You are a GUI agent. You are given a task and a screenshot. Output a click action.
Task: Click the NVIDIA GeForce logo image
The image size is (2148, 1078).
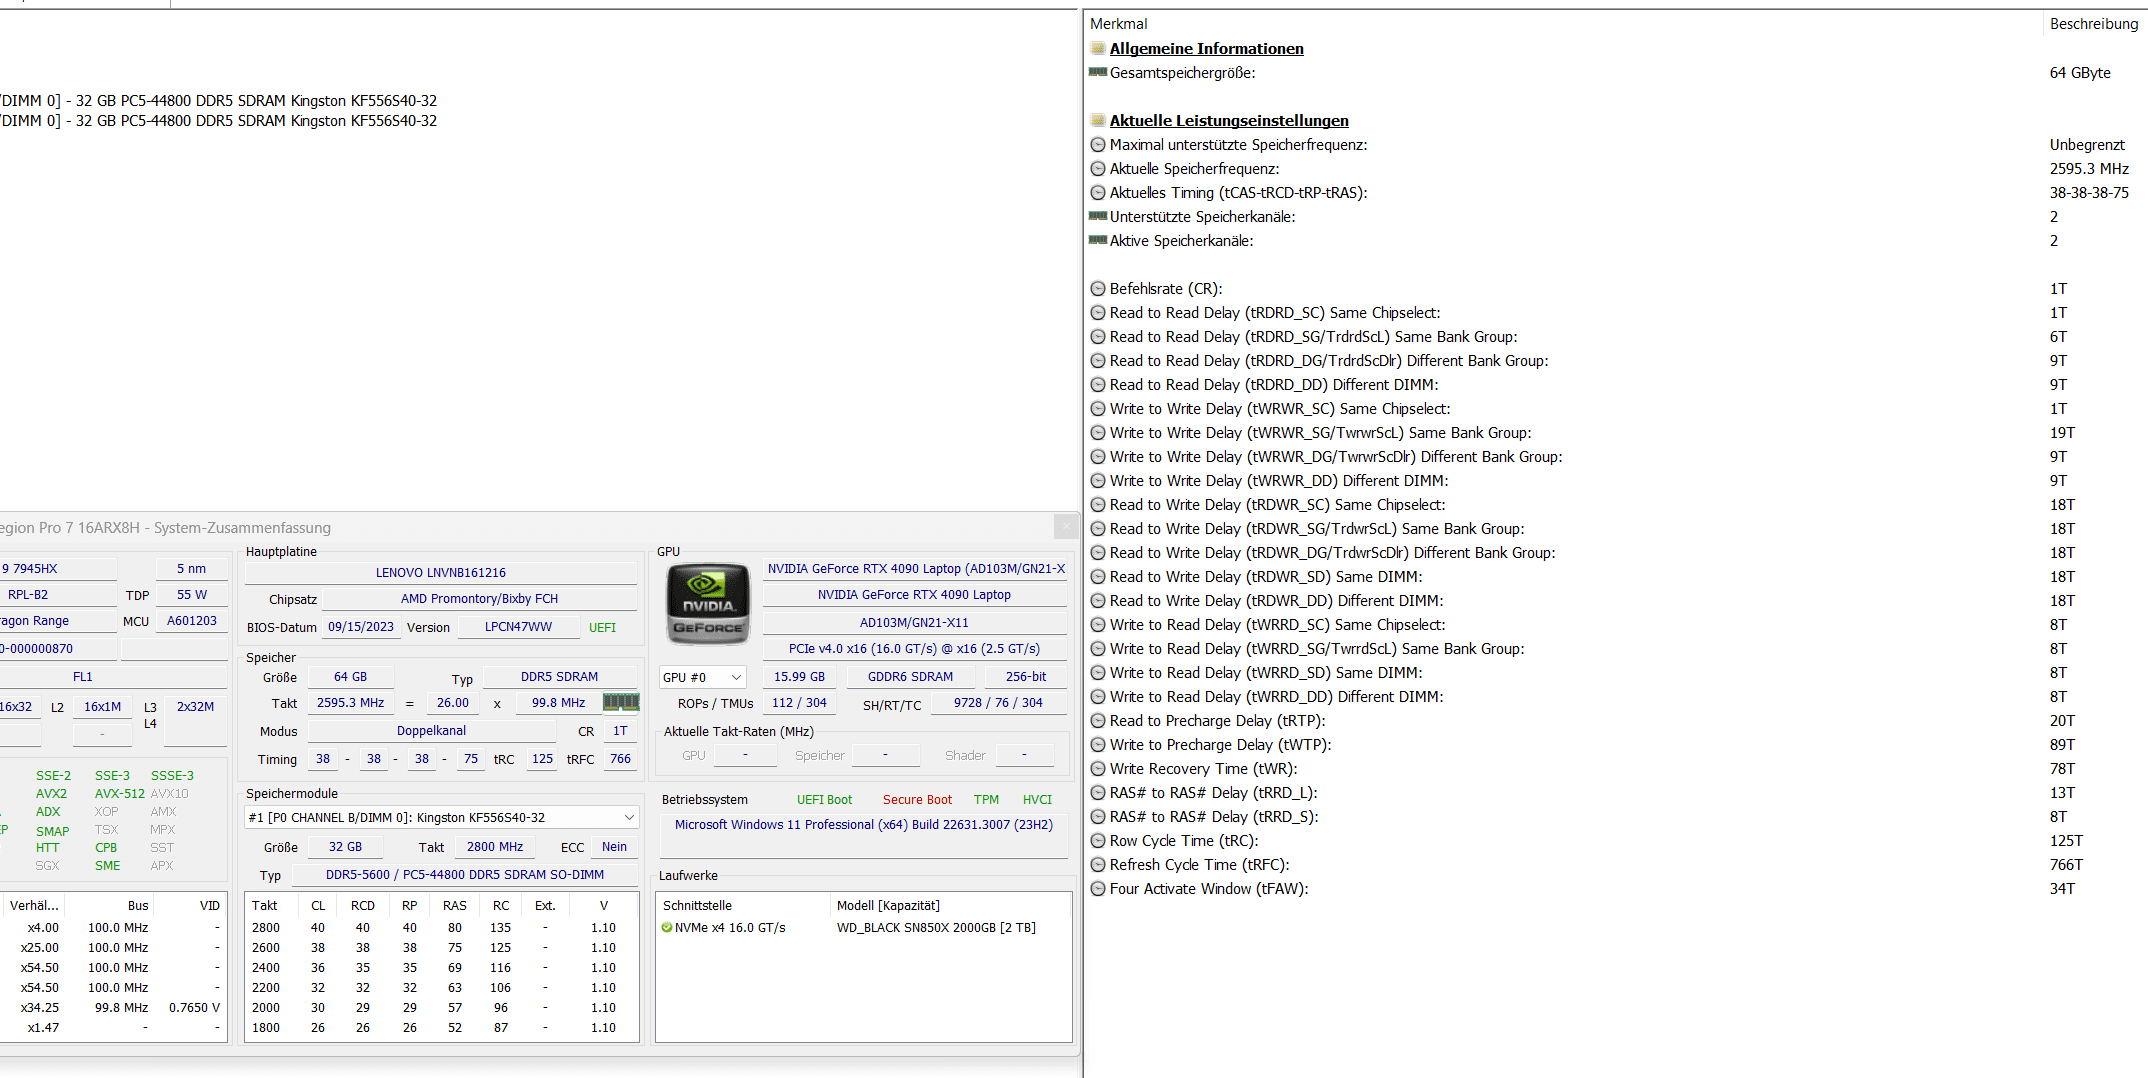(x=708, y=603)
